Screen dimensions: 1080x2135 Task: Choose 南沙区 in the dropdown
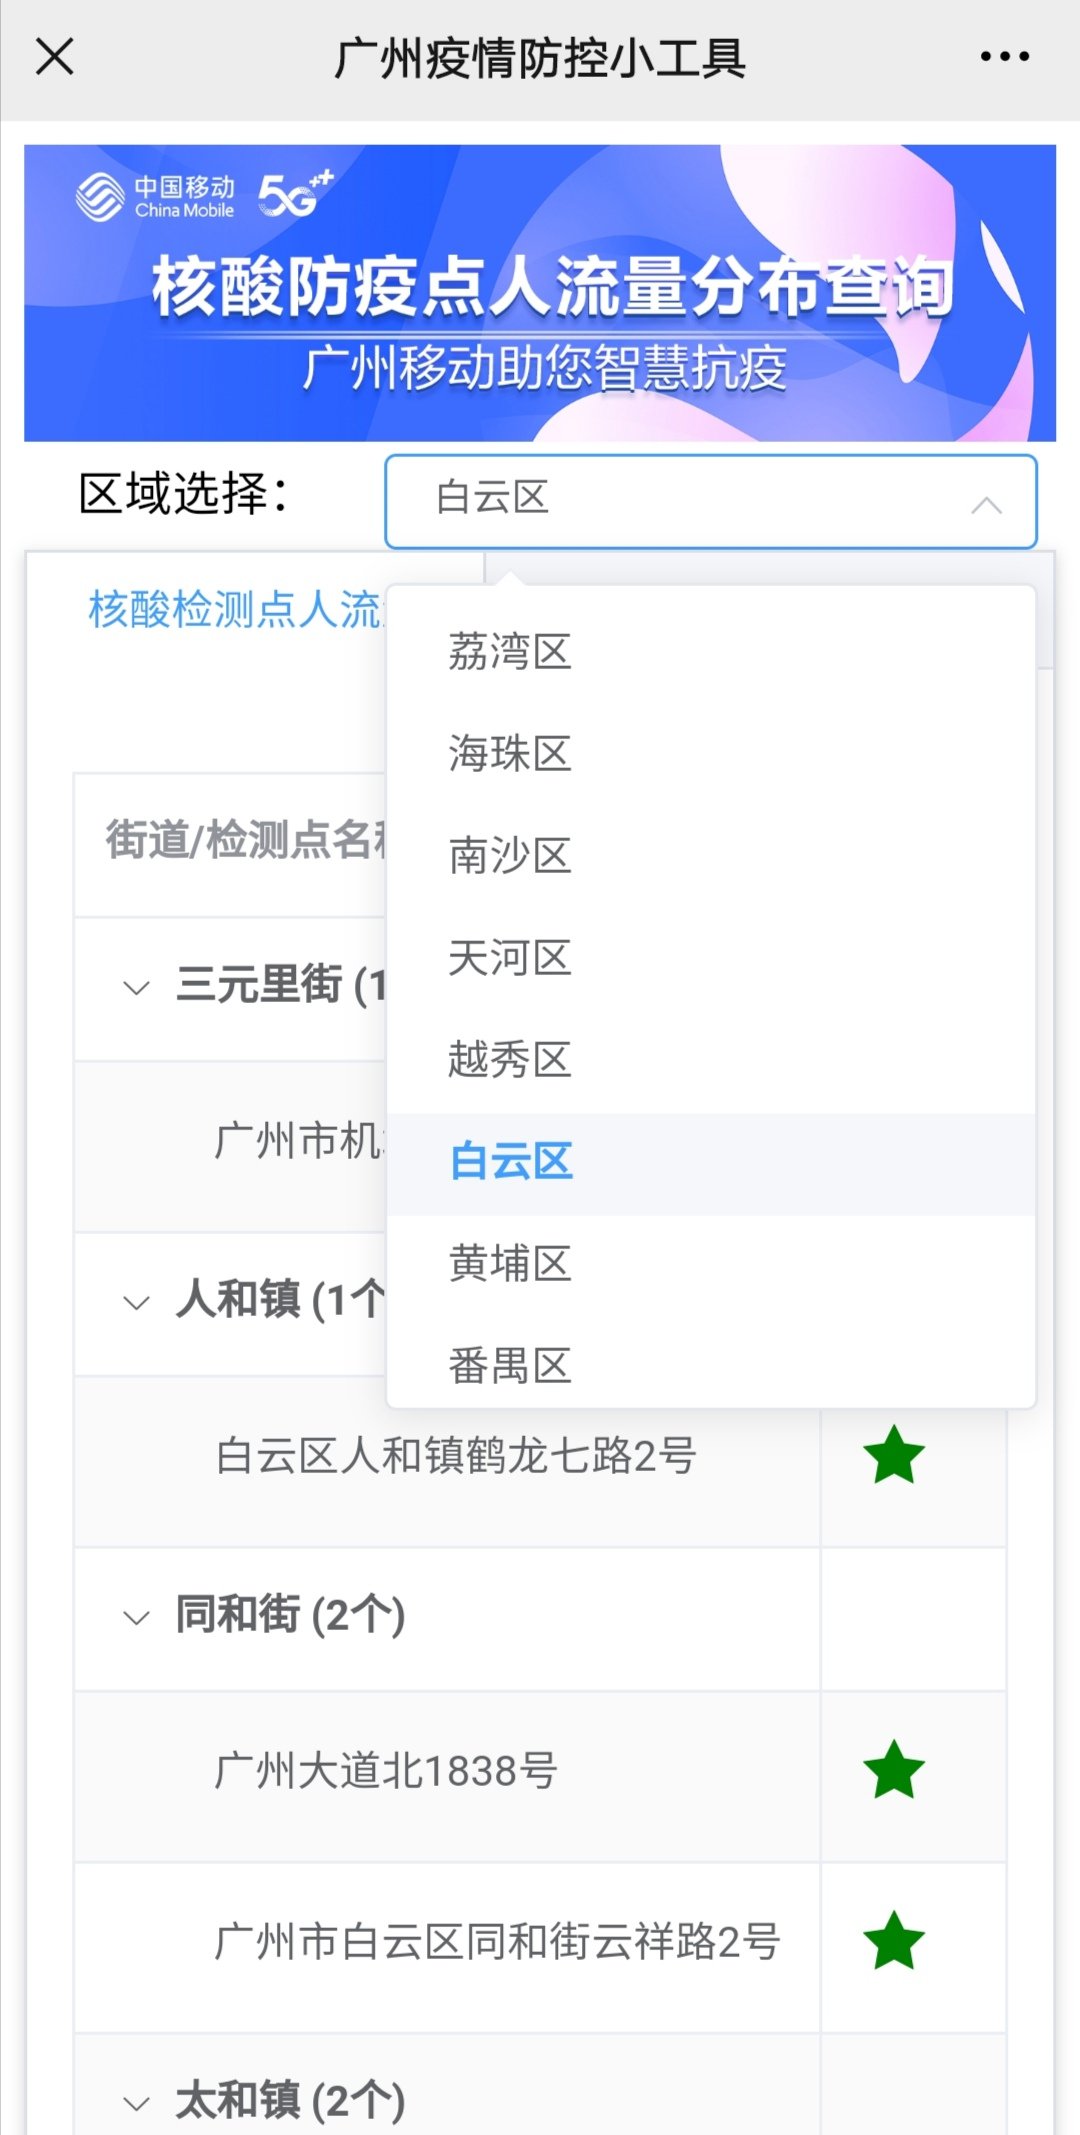pos(510,856)
